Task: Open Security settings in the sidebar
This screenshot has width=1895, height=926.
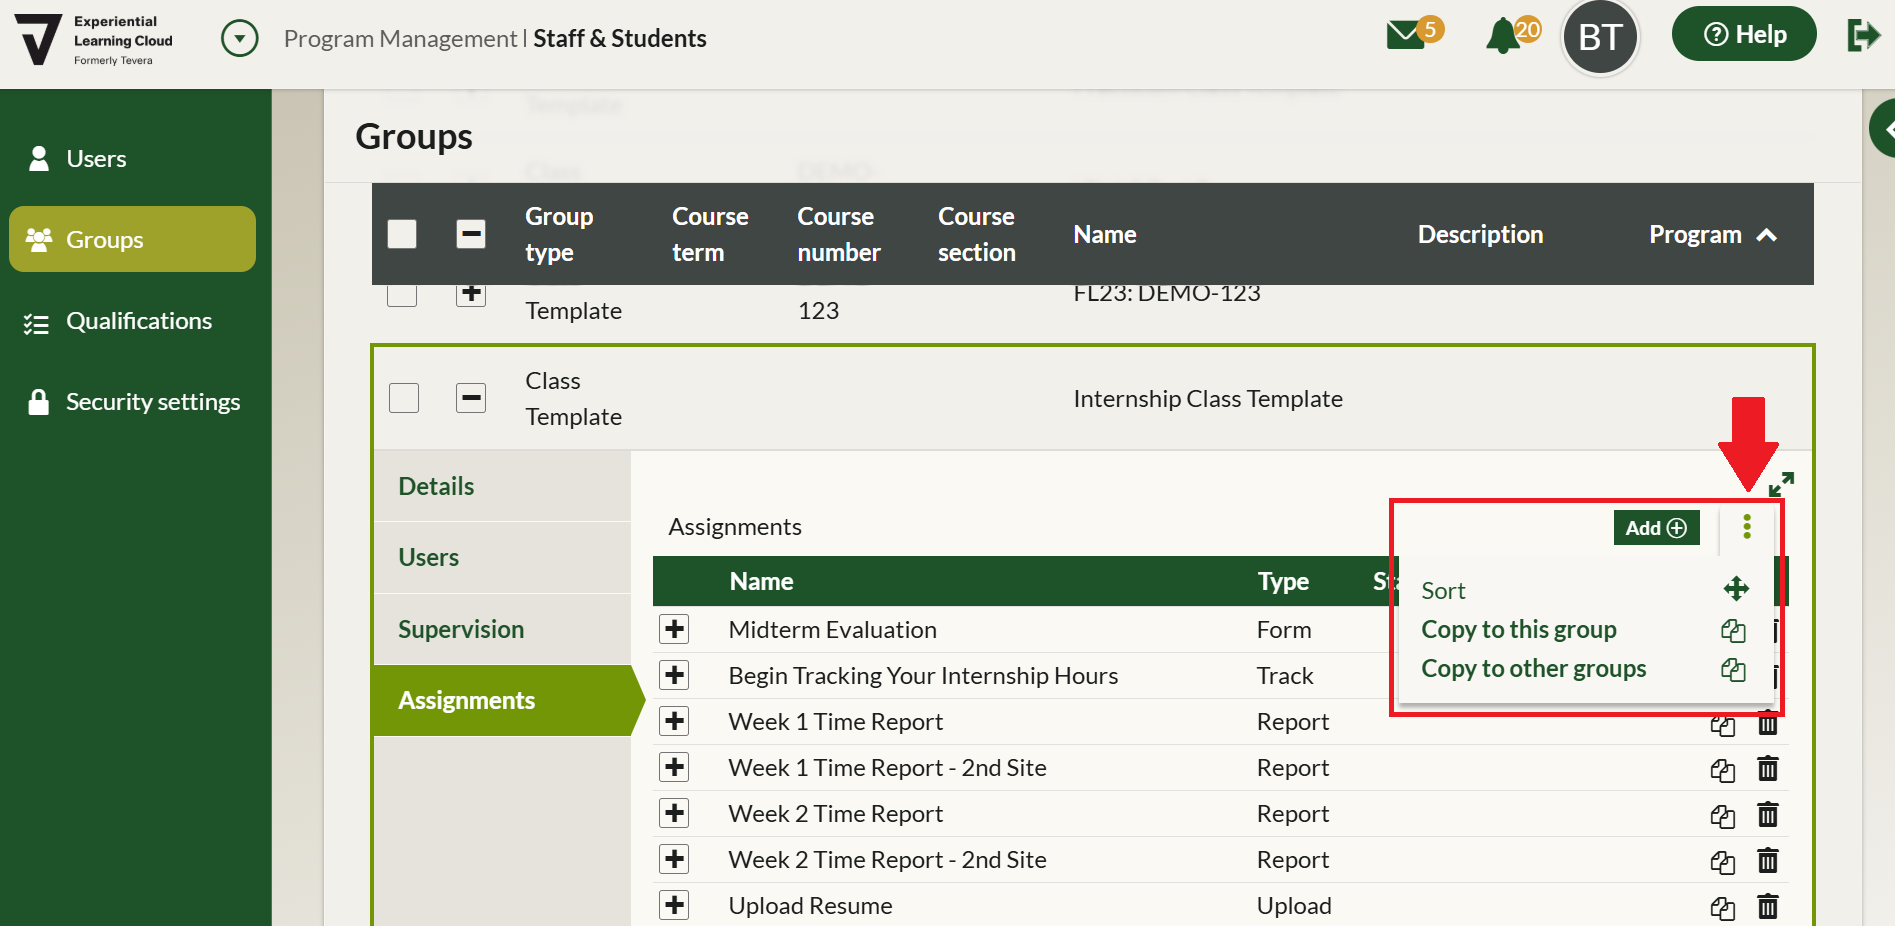Action: pyautogui.click(x=132, y=402)
